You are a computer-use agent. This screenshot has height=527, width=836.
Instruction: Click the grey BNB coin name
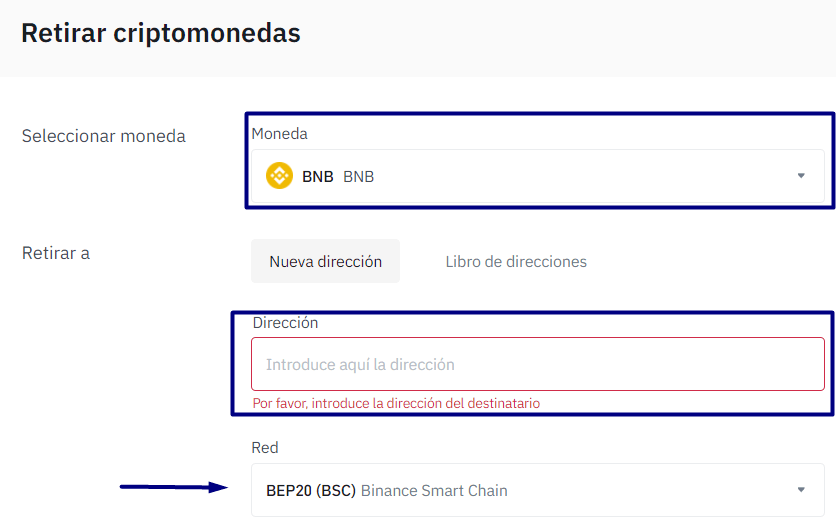point(359,177)
